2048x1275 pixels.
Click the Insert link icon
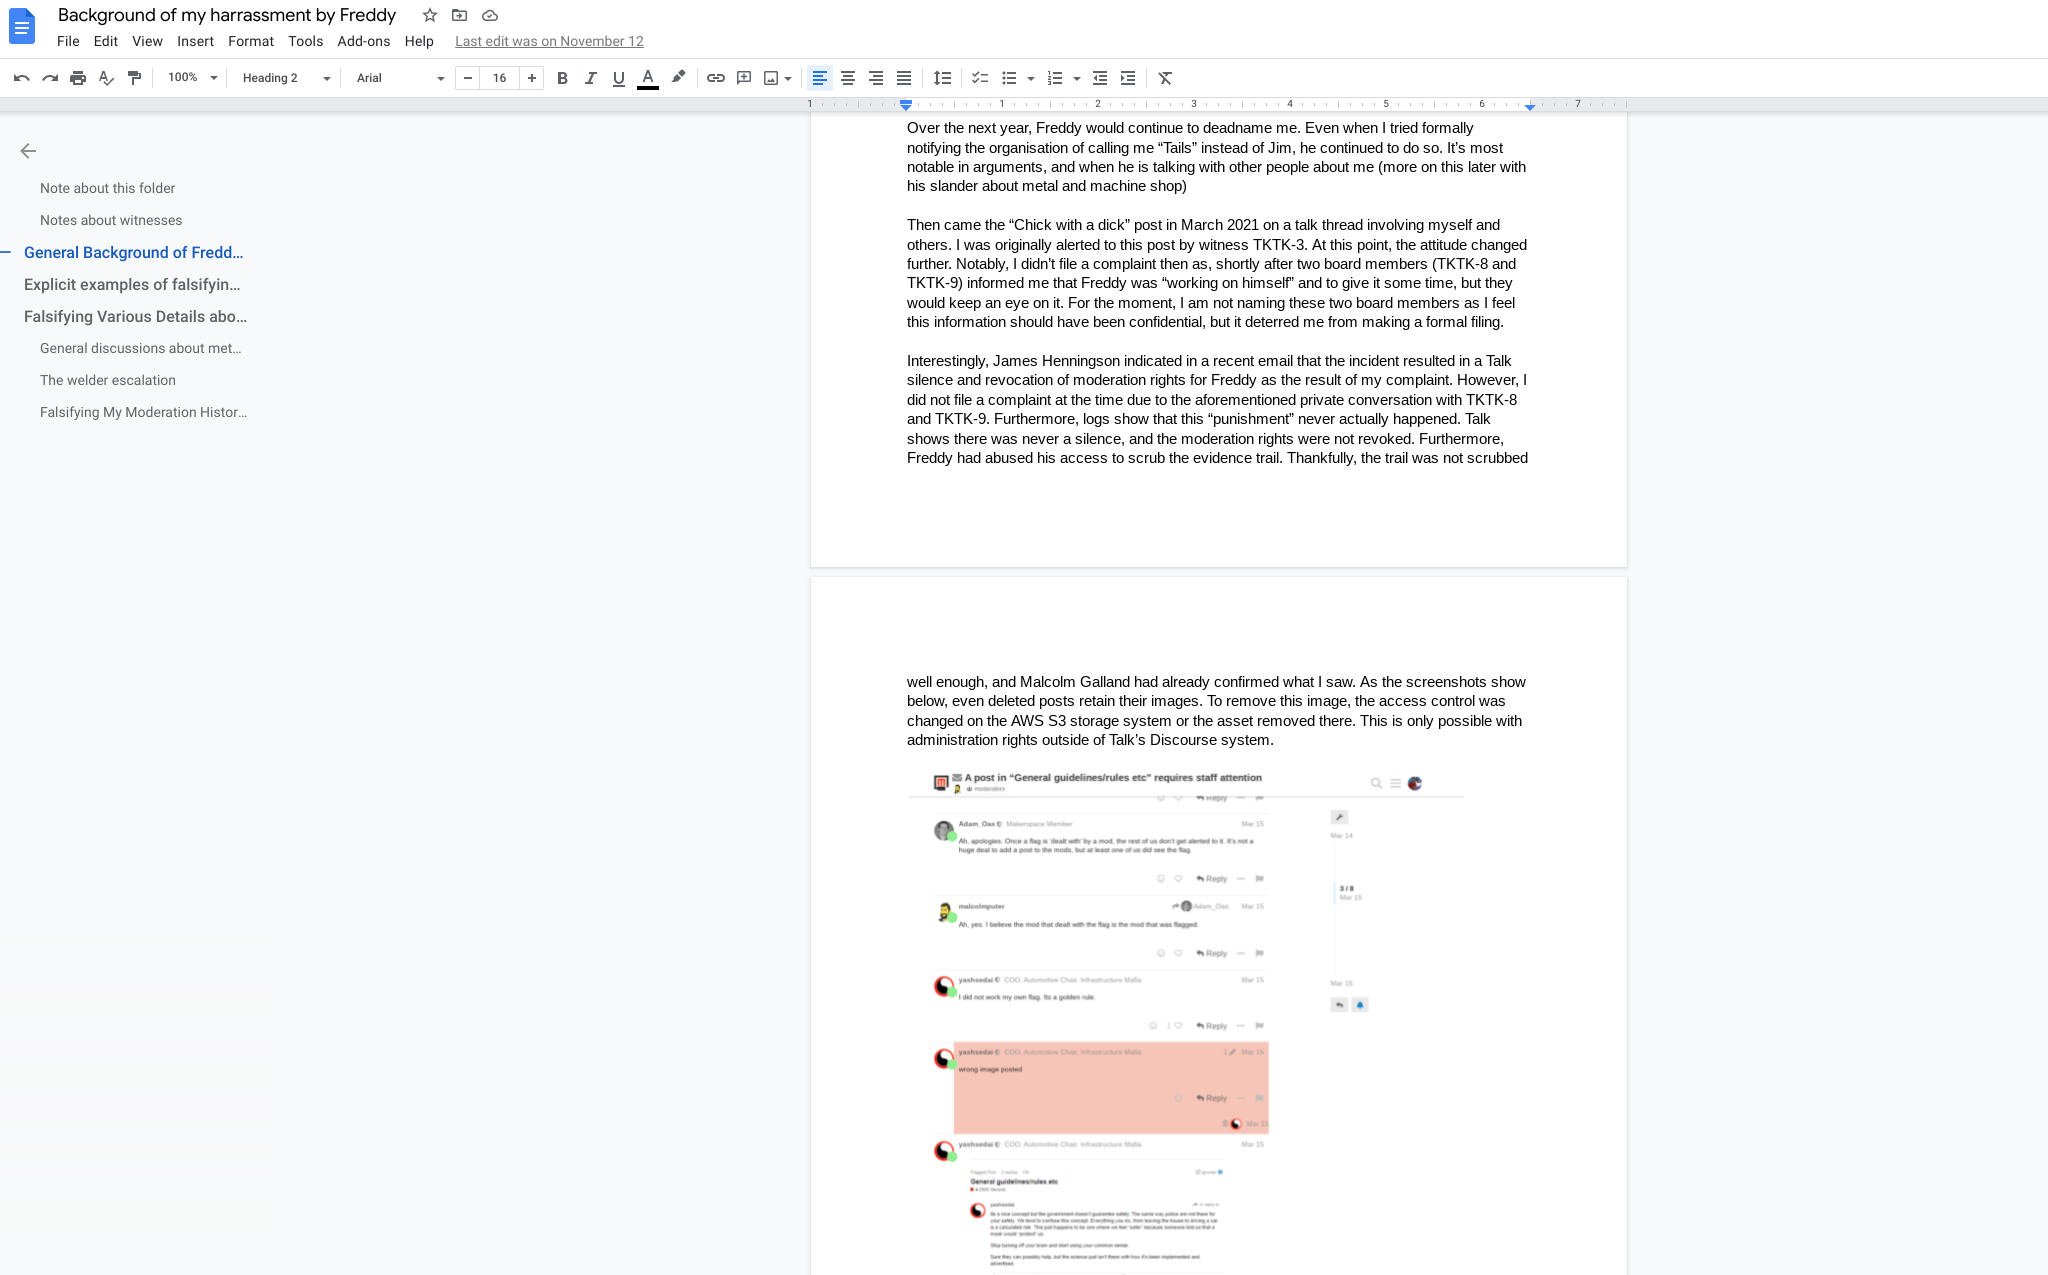coord(715,78)
